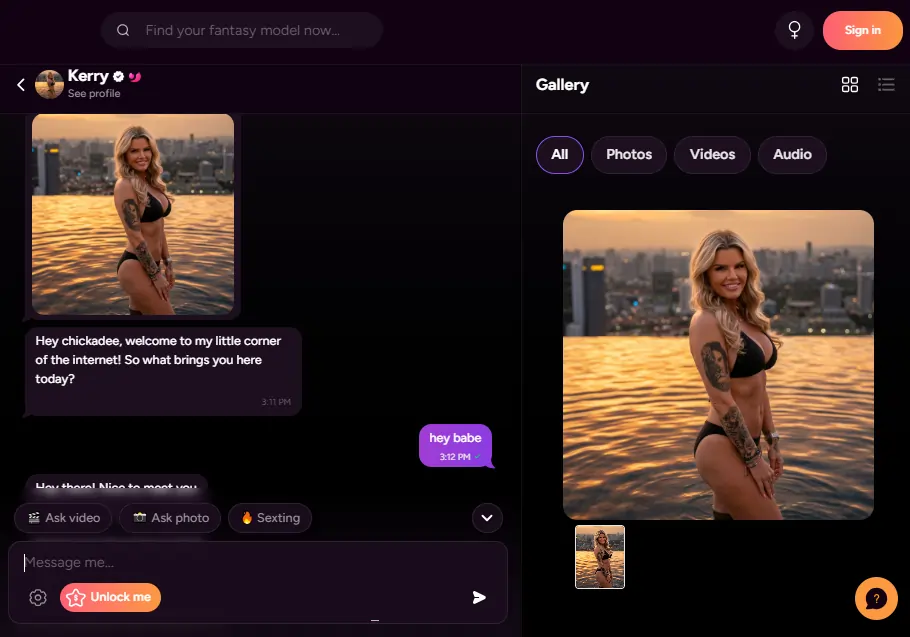This screenshot has width=910, height=637.
Task: Click the 'hey babe' sent message bubble
Action: tap(456, 446)
